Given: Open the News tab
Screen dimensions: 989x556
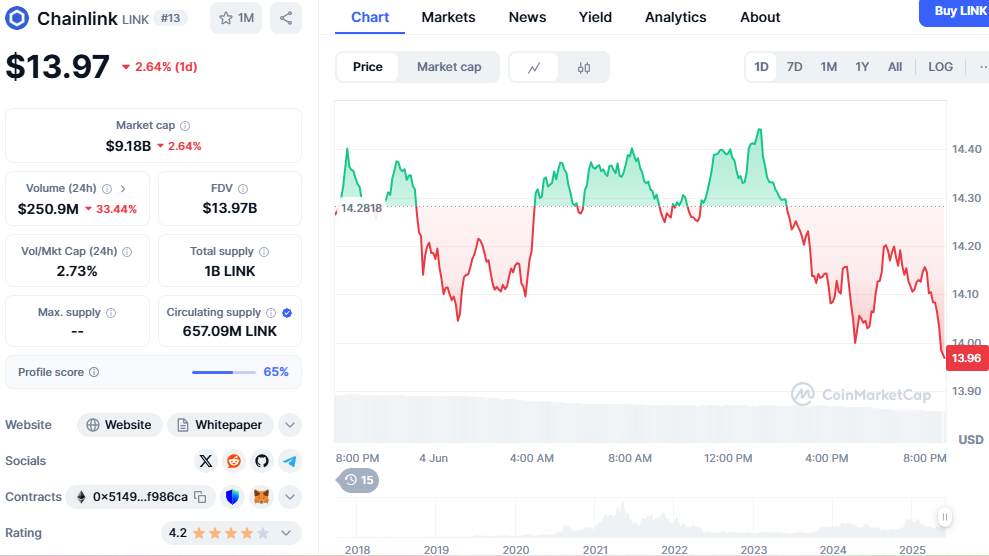Looking at the screenshot, I should tap(527, 18).
